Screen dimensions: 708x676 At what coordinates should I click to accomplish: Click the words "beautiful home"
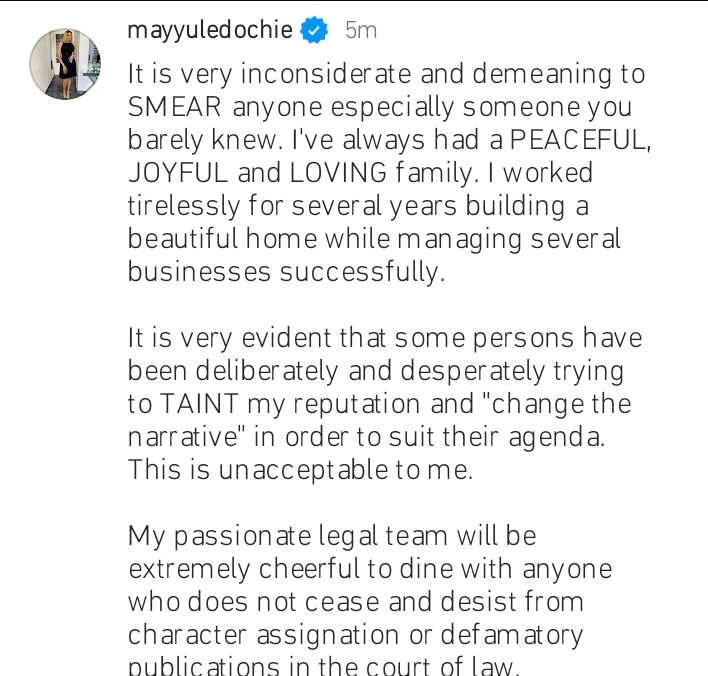coord(222,239)
